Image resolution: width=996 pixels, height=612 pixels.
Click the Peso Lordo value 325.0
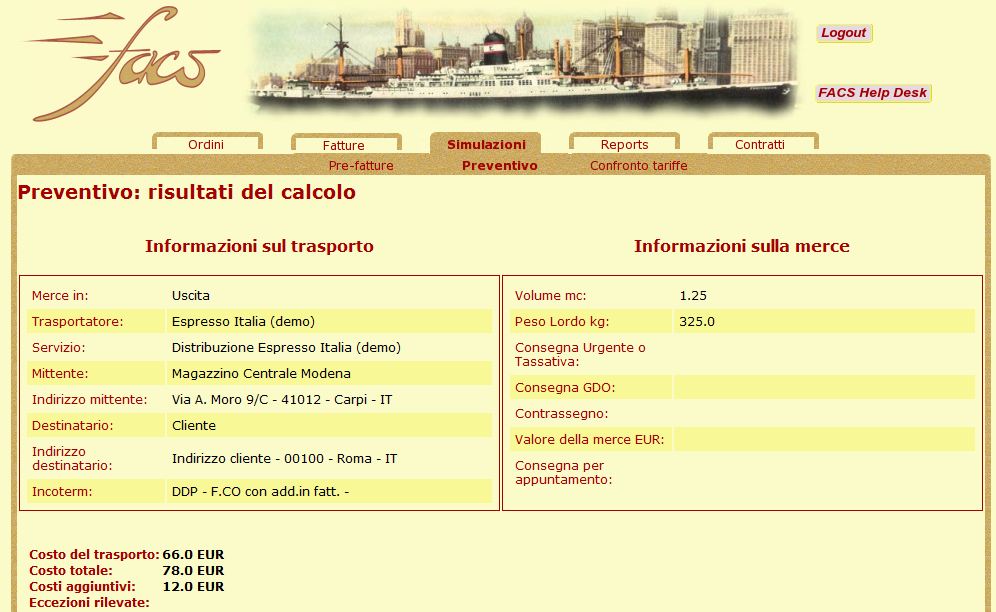click(x=697, y=322)
